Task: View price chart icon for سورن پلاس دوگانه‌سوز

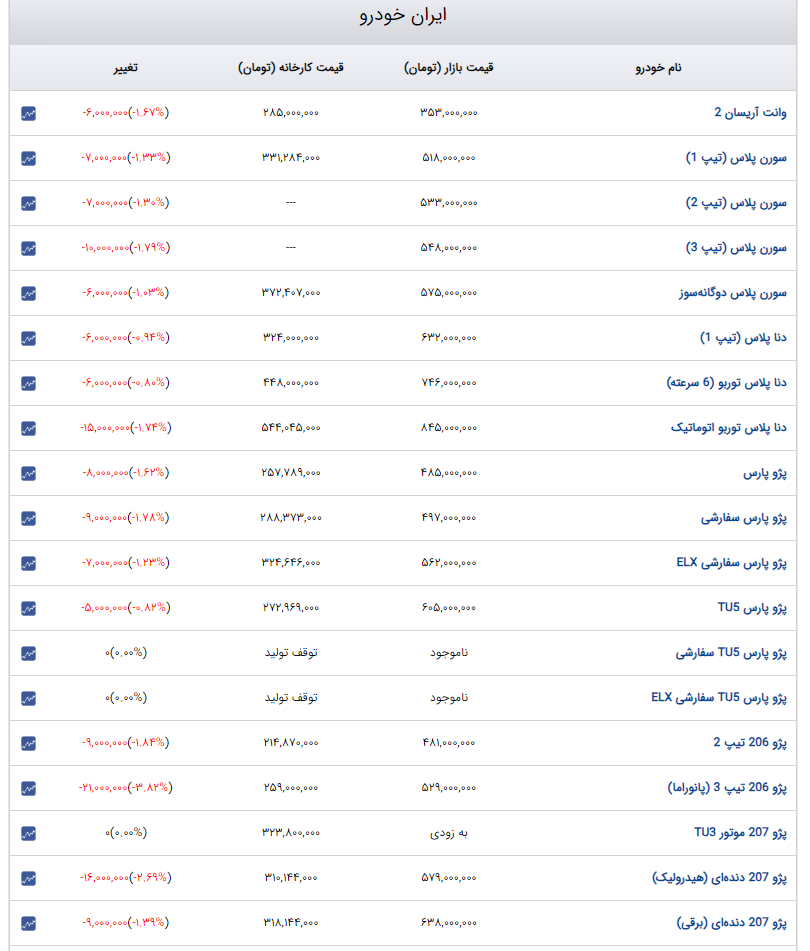Action: tap(29, 292)
